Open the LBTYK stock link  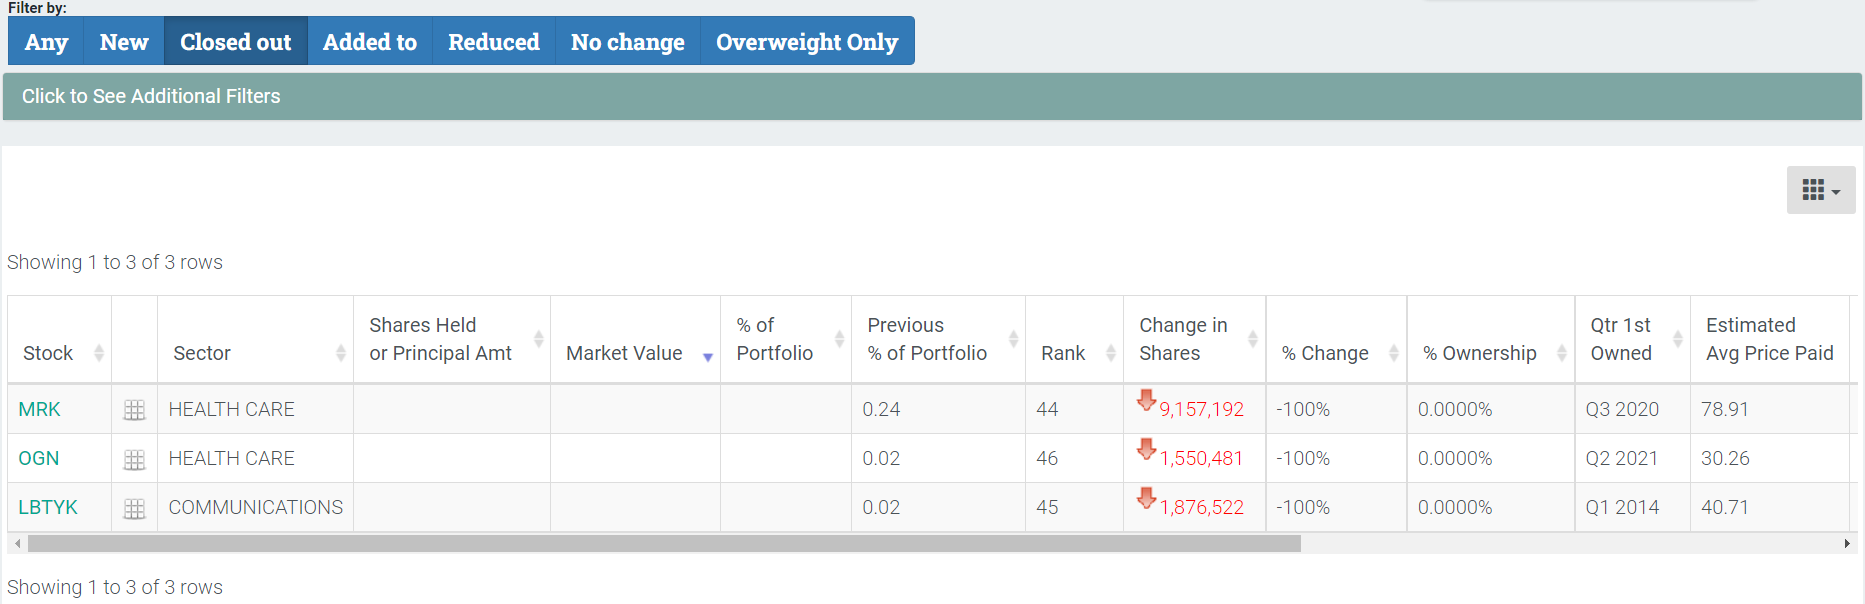click(48, 507)
